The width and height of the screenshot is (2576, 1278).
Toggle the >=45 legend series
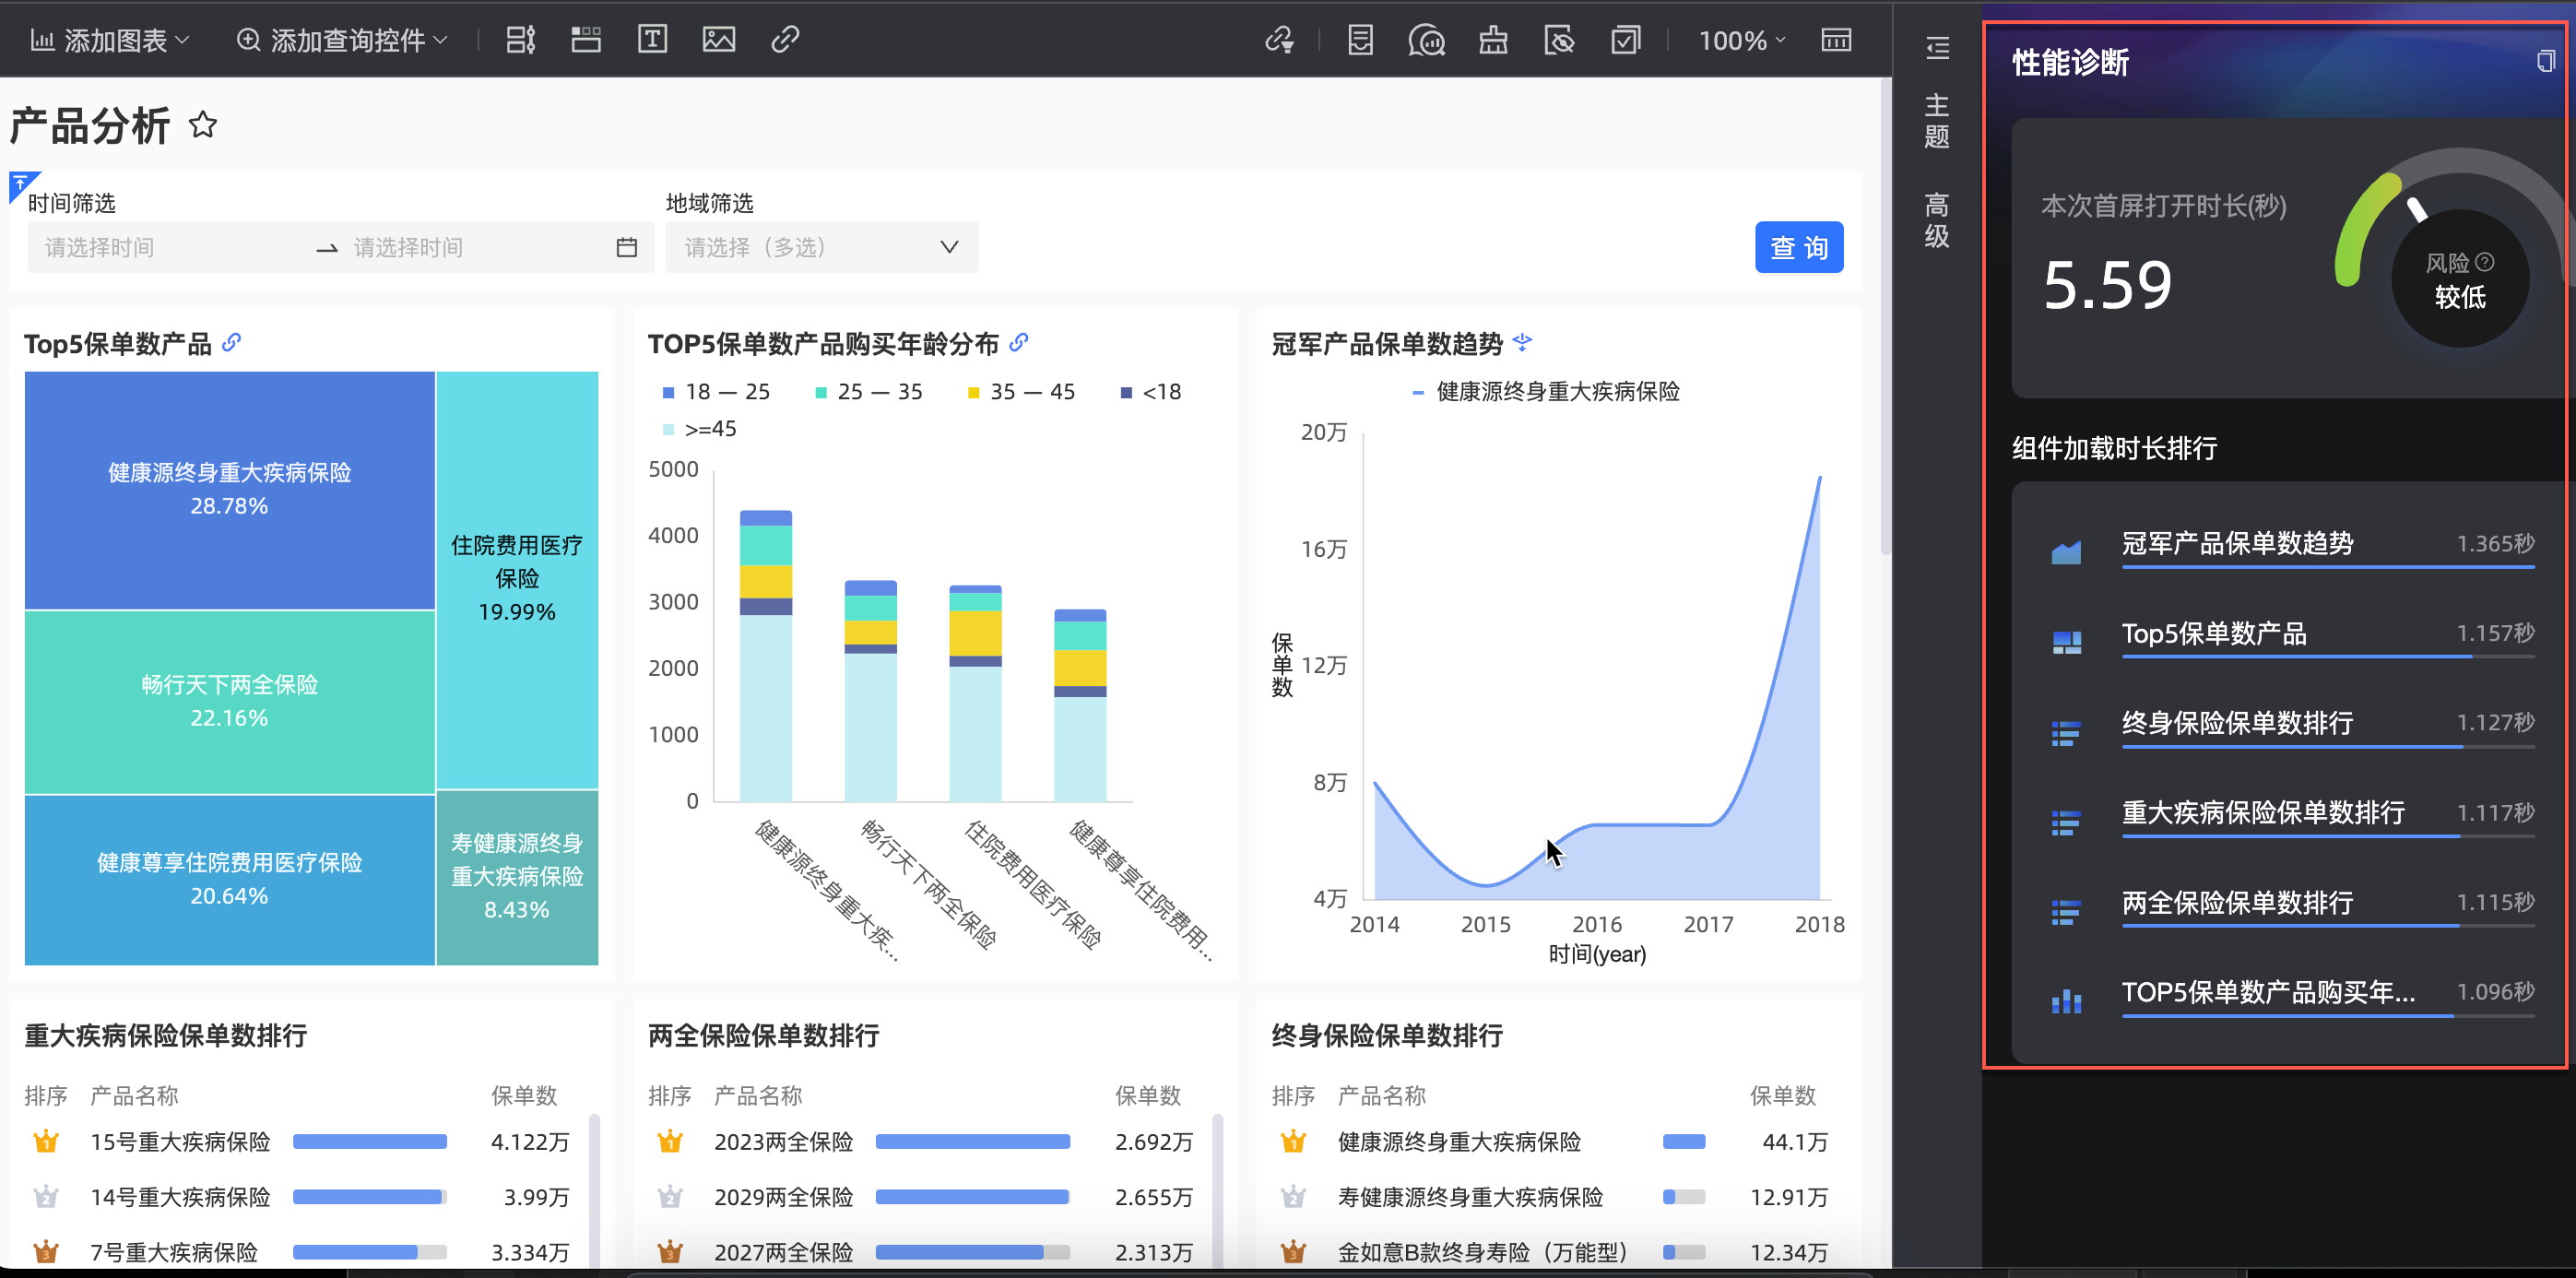699,429
